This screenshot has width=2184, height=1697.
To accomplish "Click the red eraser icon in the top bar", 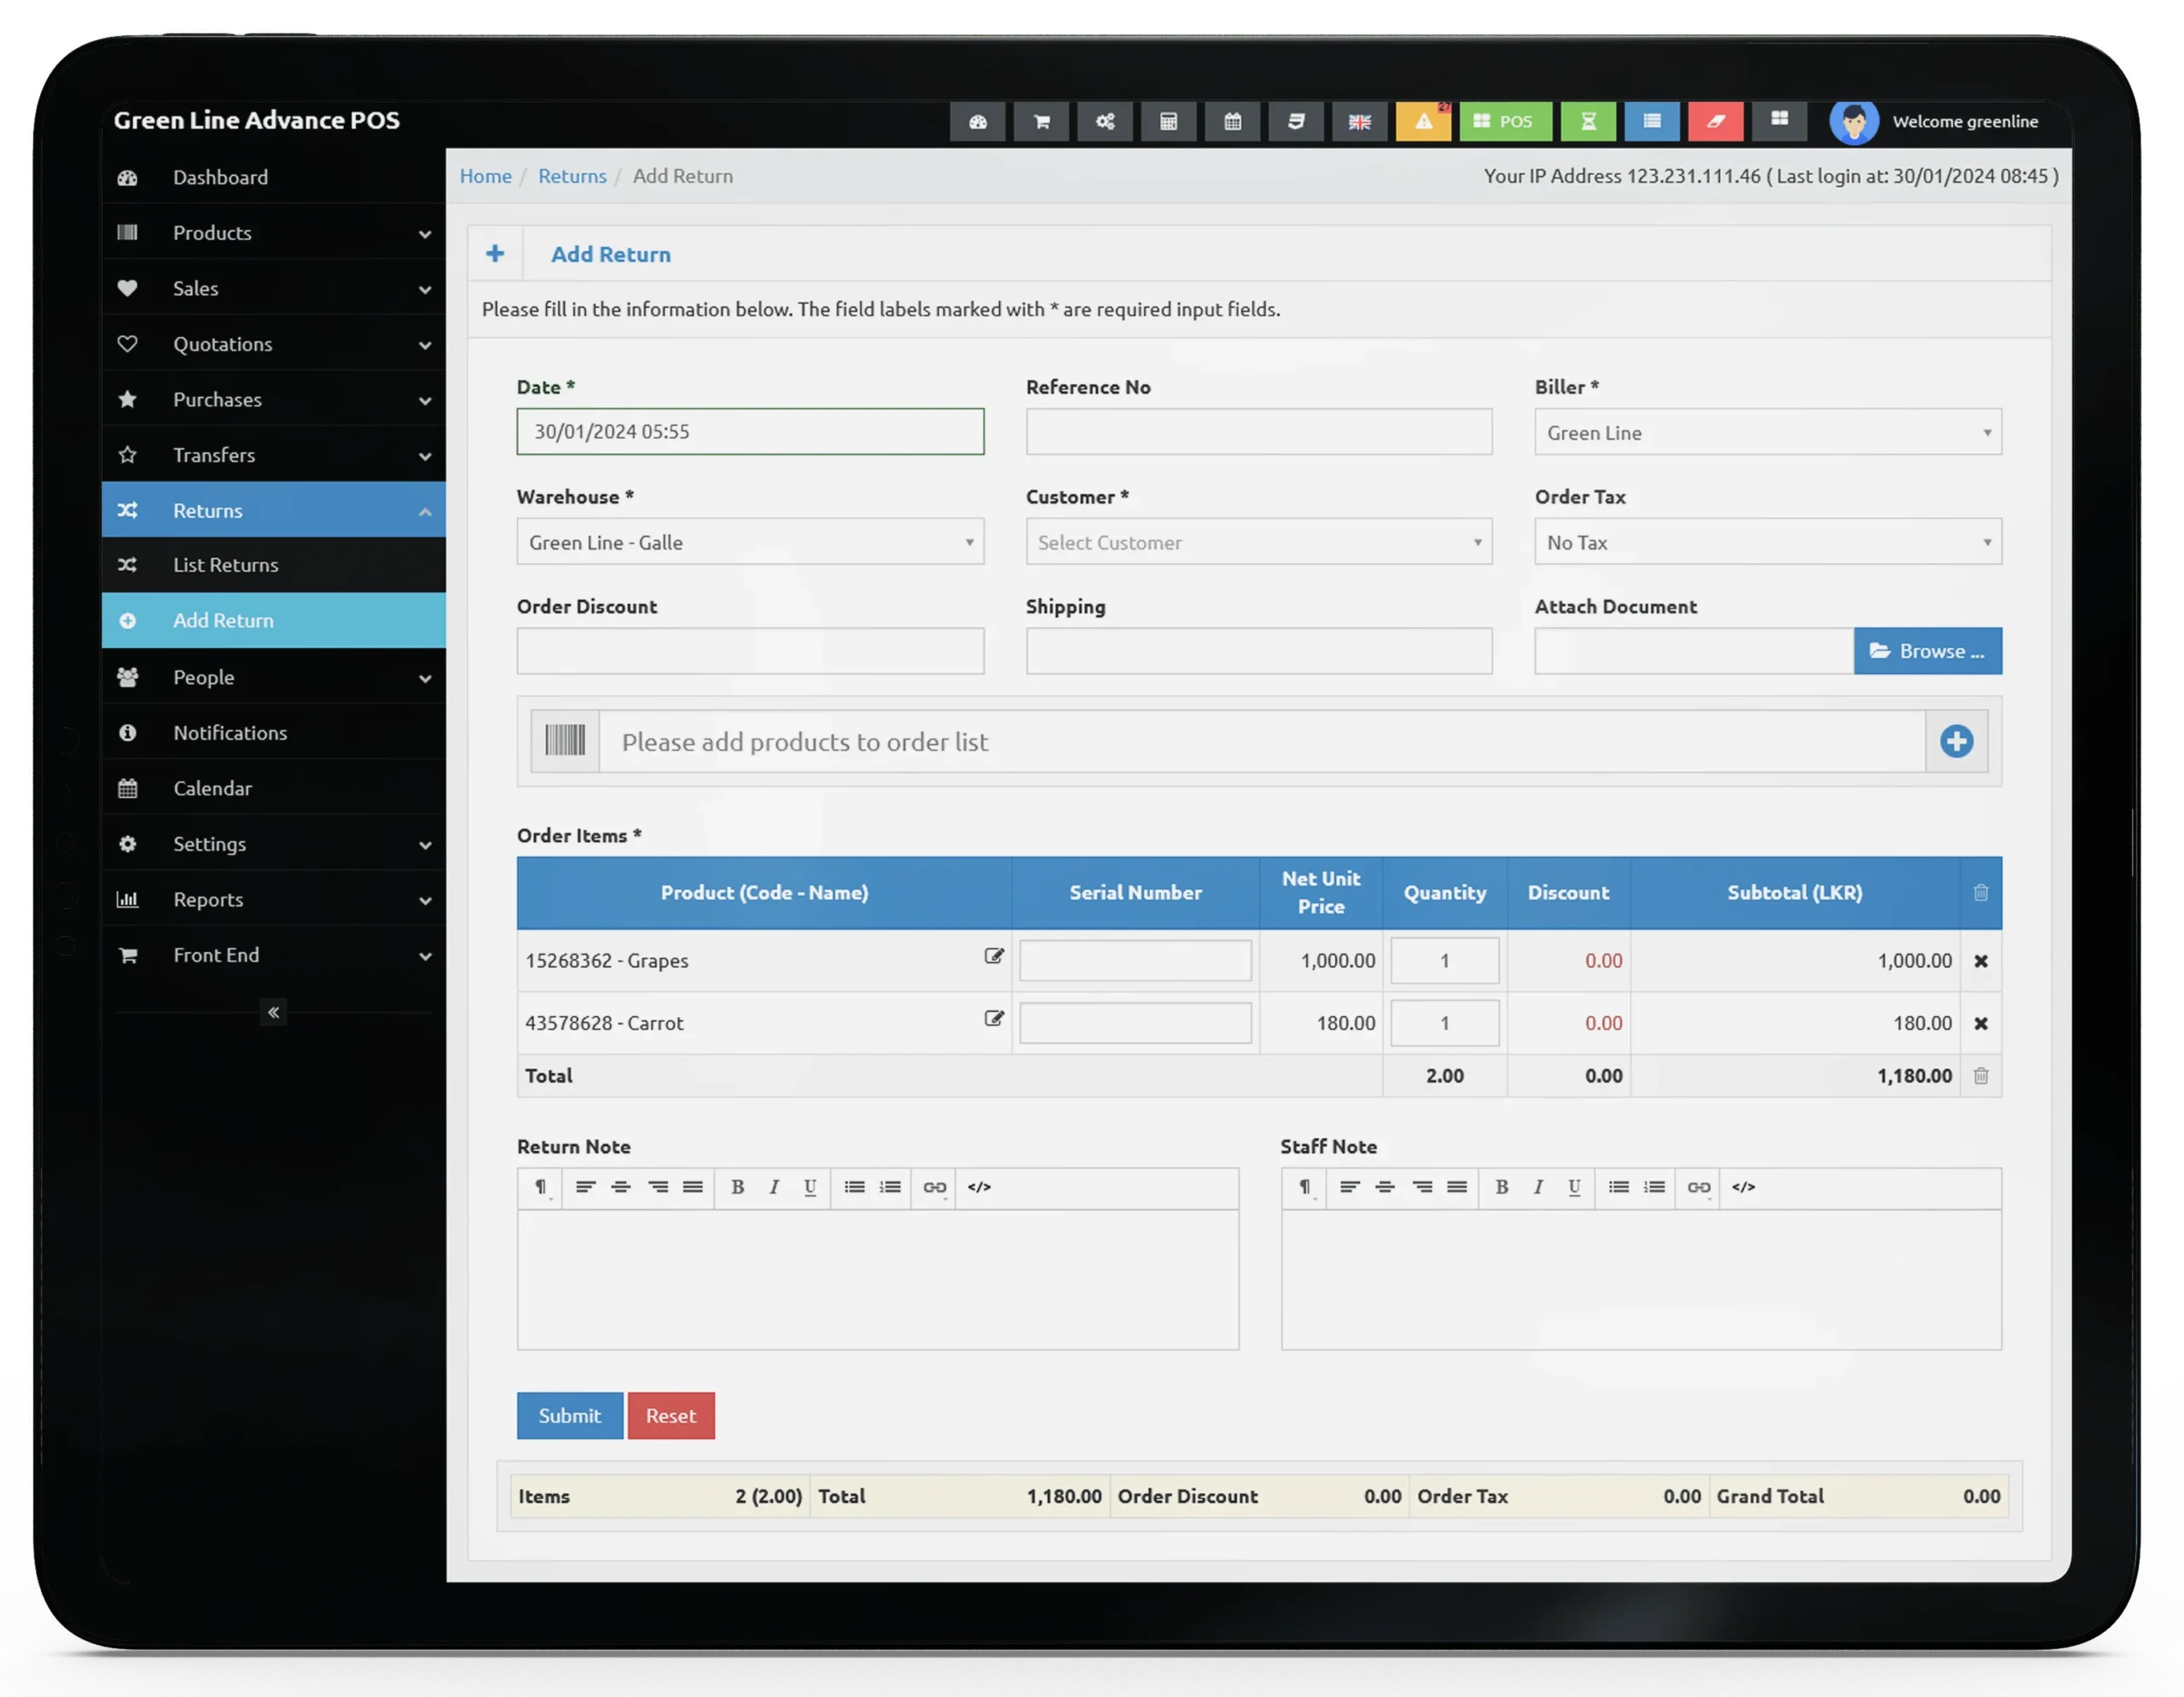I will coord(1715,122).
